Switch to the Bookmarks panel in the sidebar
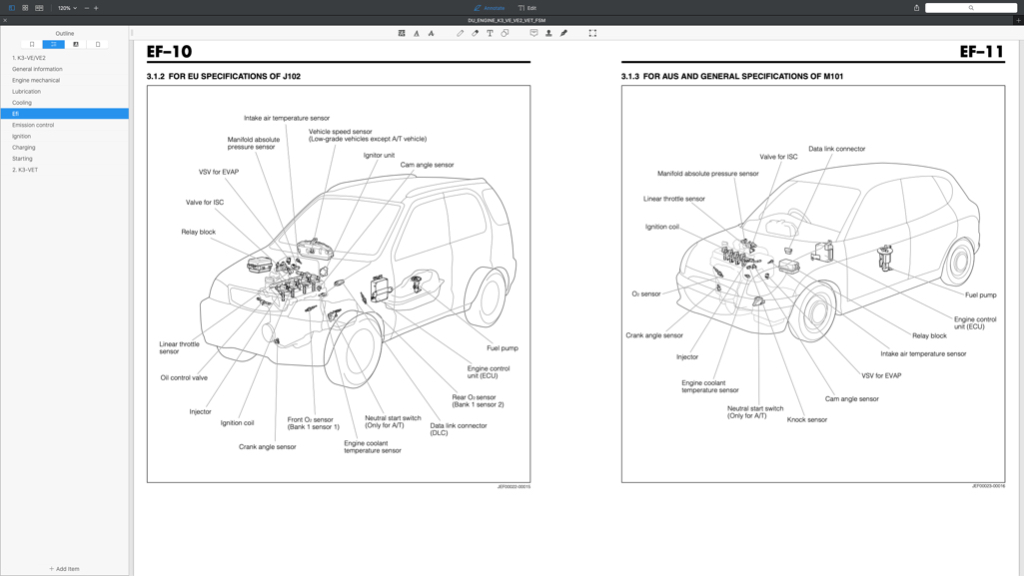The image size is (1024, 576). [x=31, y=44]
